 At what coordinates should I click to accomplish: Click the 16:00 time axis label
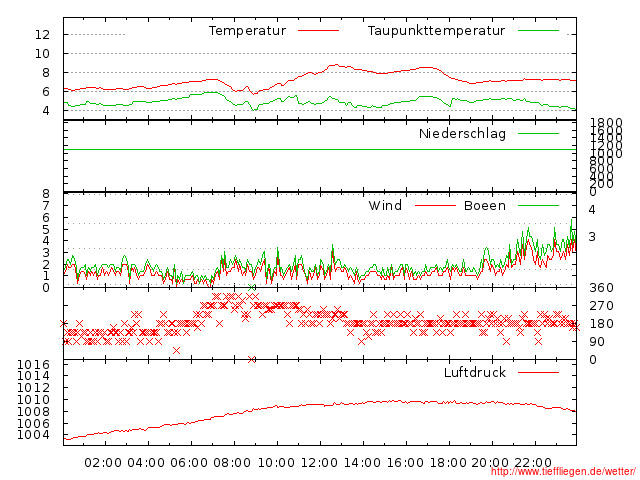click(x=405, y=463)
